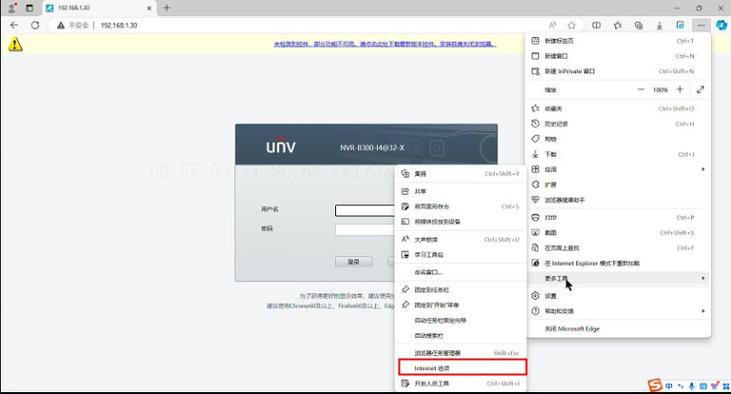Open the favorites toolbar icon

(618, 25)
